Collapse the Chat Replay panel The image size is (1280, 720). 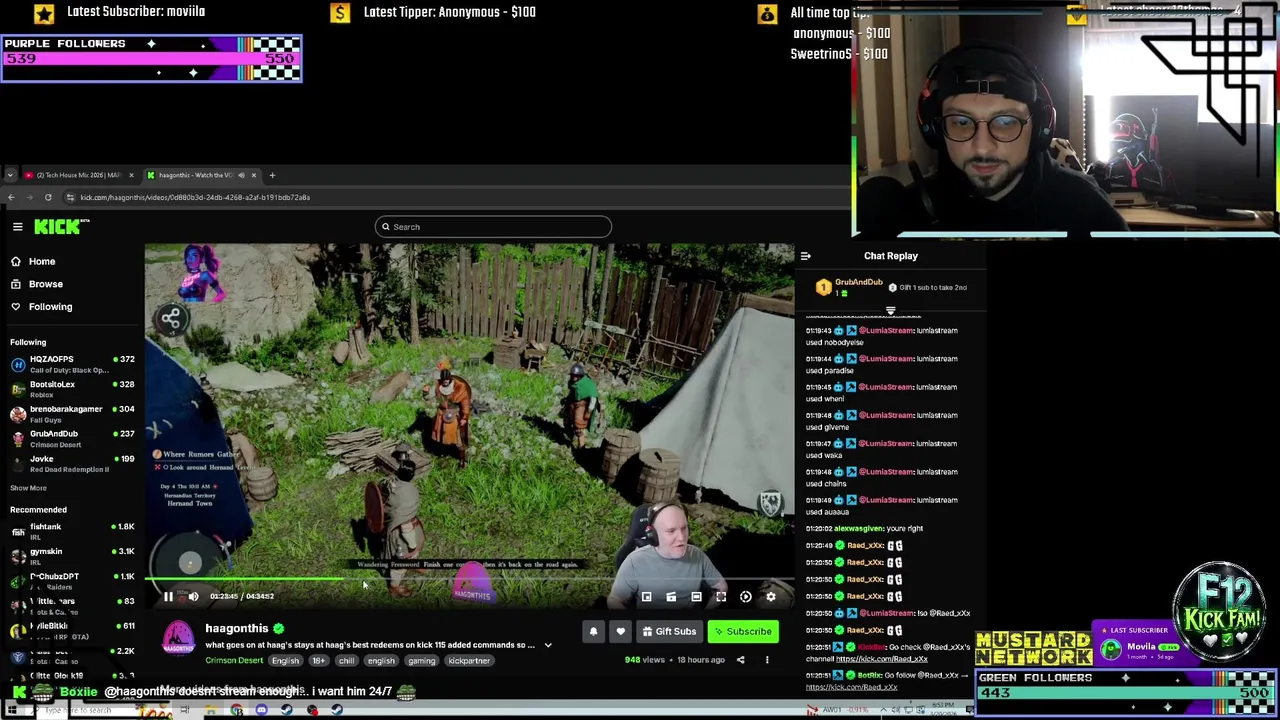coord(806,256)
